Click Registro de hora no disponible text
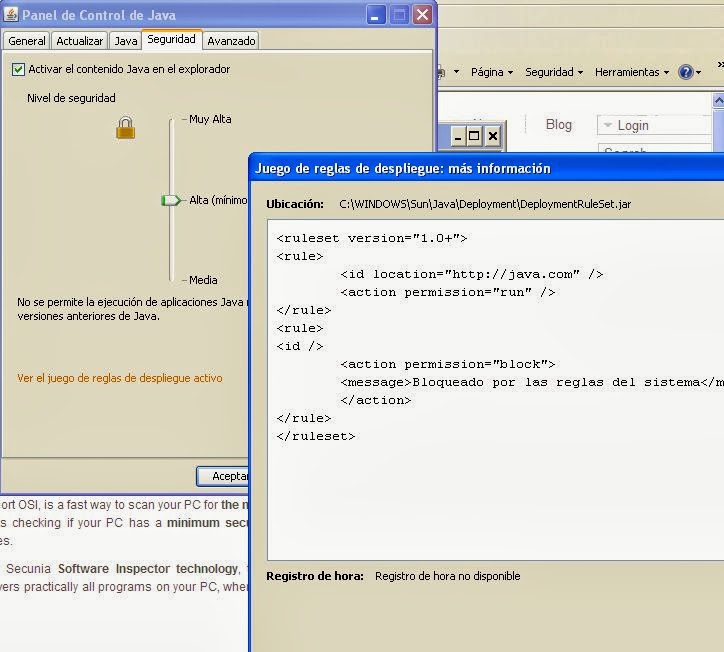Screen dimensions: 724x652 click(447, 576)
